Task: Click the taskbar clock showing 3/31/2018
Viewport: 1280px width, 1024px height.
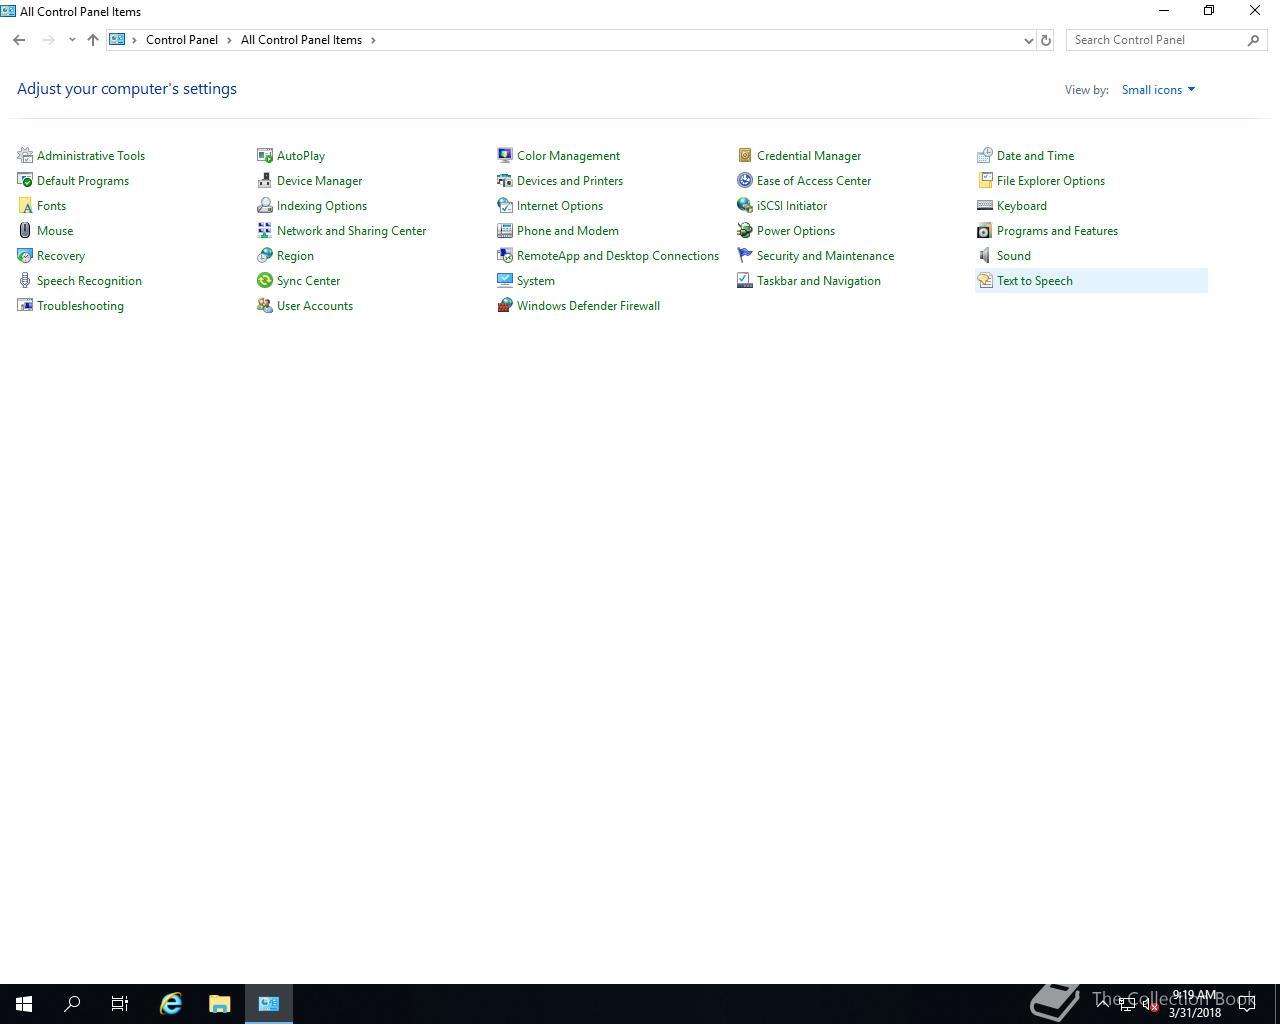Action: pyautogui.click(x=1195, y=1004)
